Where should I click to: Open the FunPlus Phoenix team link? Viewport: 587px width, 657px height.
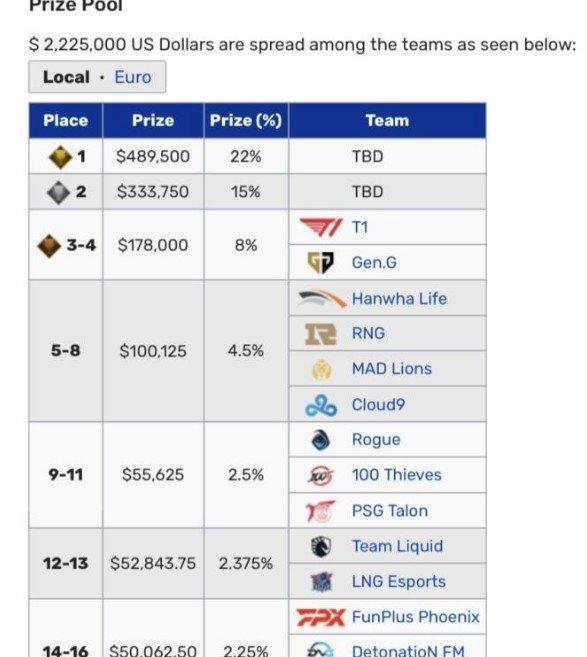point(416,617)
